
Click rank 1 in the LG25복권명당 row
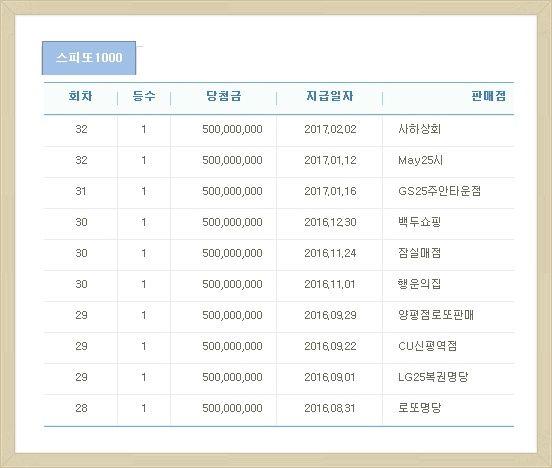[144, 377]
